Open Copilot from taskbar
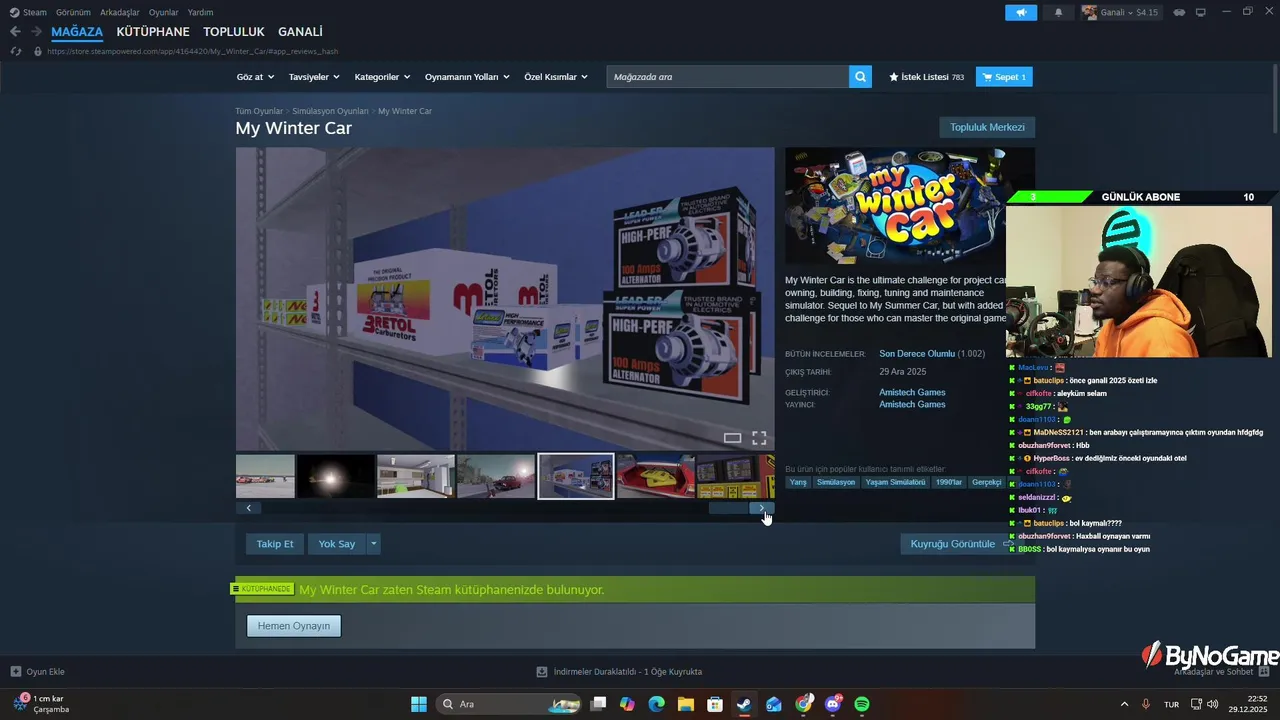 (627, 704)
